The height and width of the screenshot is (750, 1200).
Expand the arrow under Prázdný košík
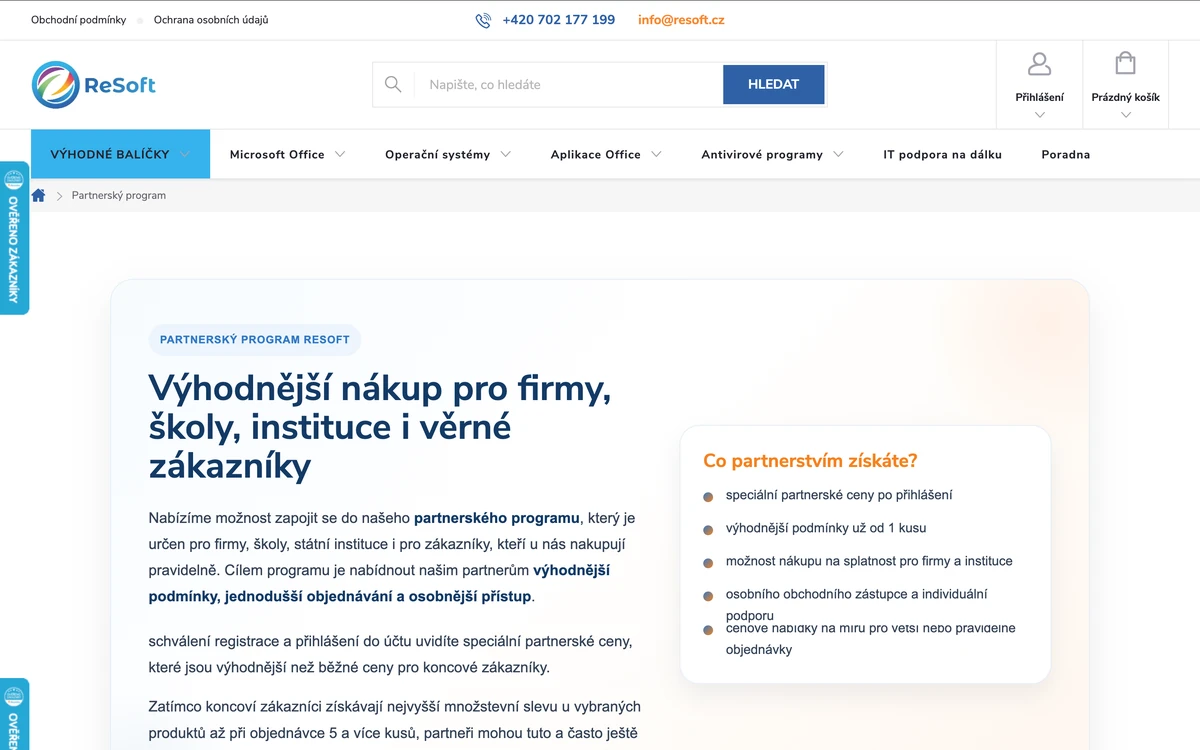point(1126,115)
